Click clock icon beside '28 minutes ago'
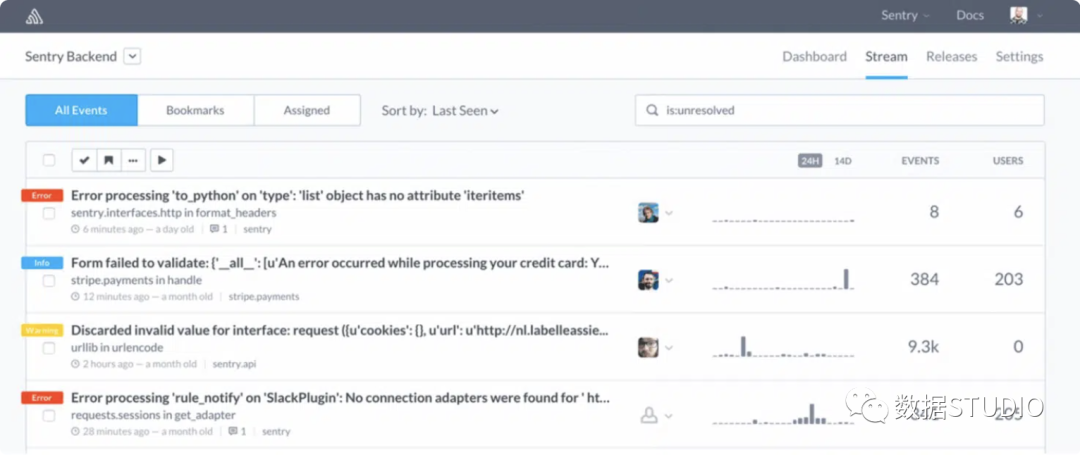 pyautogui.click(x=75, y=432)
